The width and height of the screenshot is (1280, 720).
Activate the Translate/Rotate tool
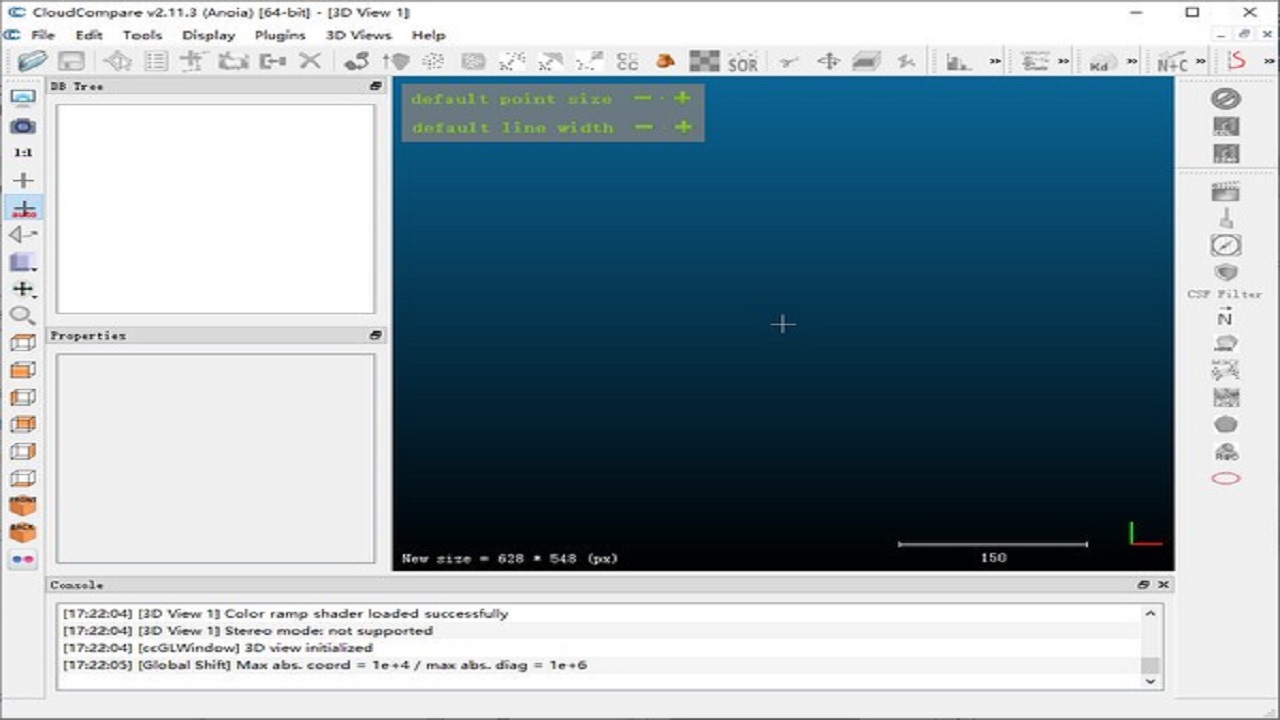(829, 61)
